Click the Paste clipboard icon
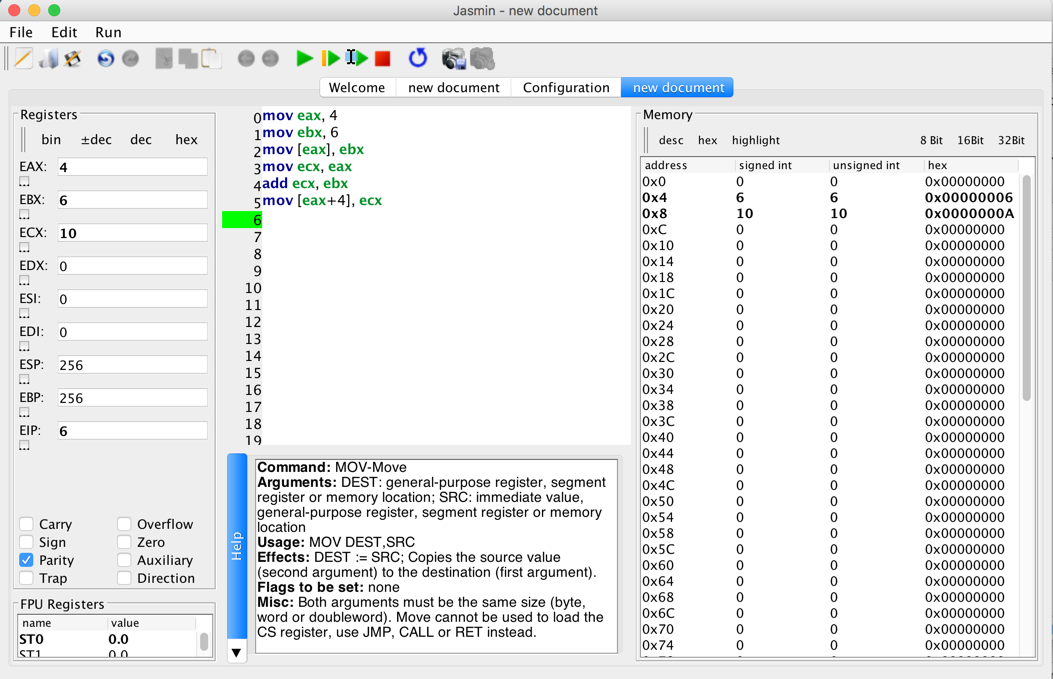Viewport: 1053px width, 679px height. click(211, 59)
